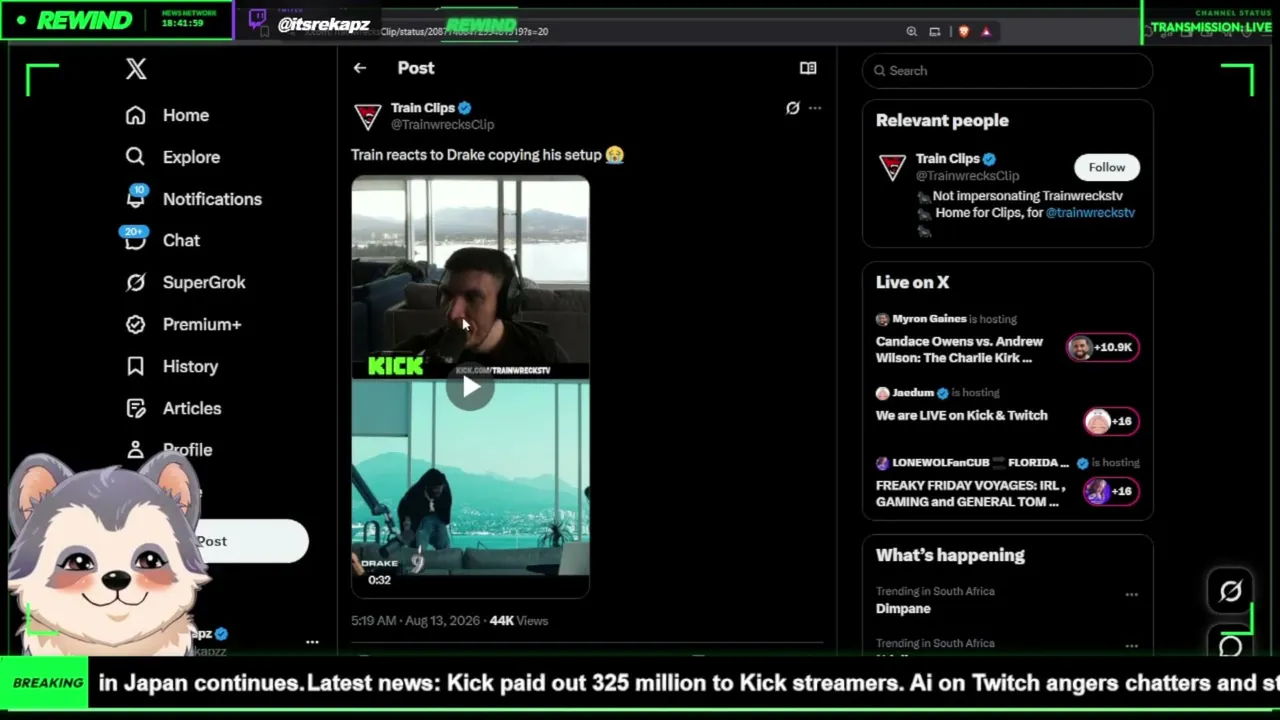Click Train Clips avatar in Relevant people
This screenshot has width=1280, height=720.
coord(892,167)
